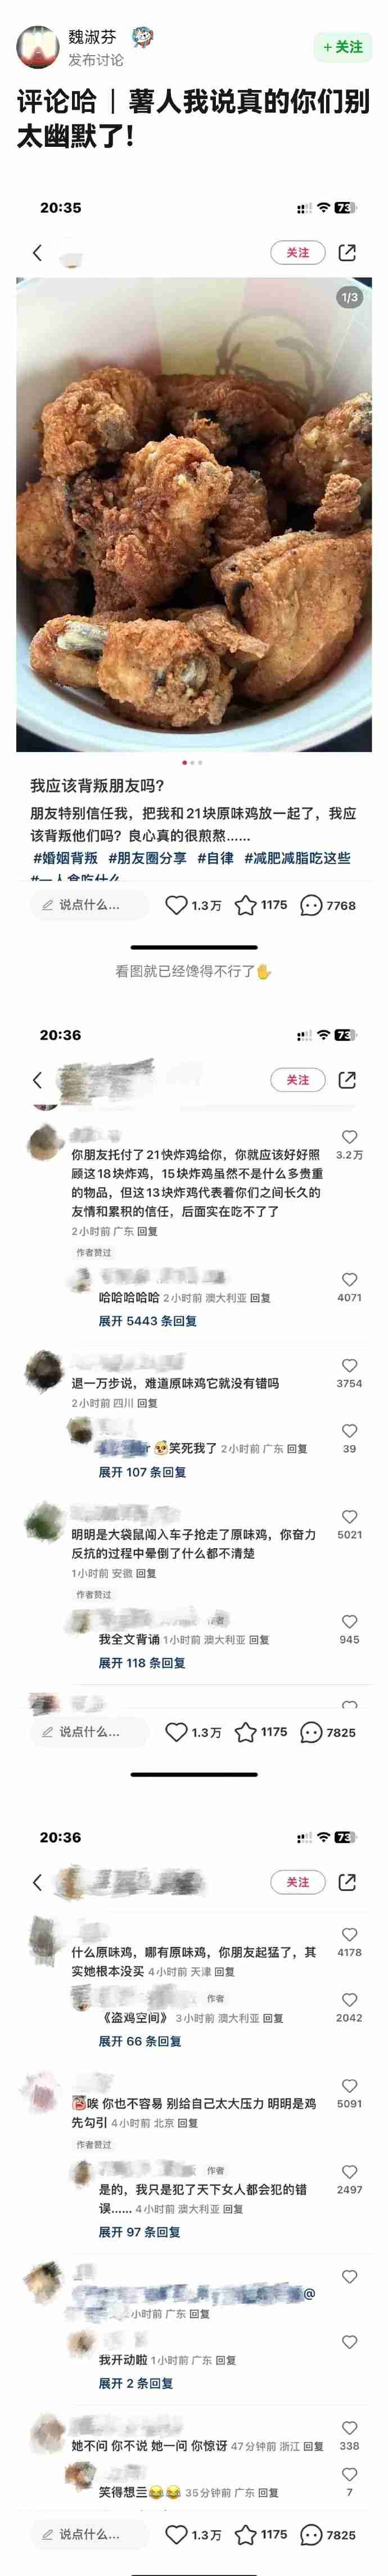Open the #婚姻背叛 hashtag
Screen dimensions: 388x2576
pyautogui.click(x=65, y=858)
